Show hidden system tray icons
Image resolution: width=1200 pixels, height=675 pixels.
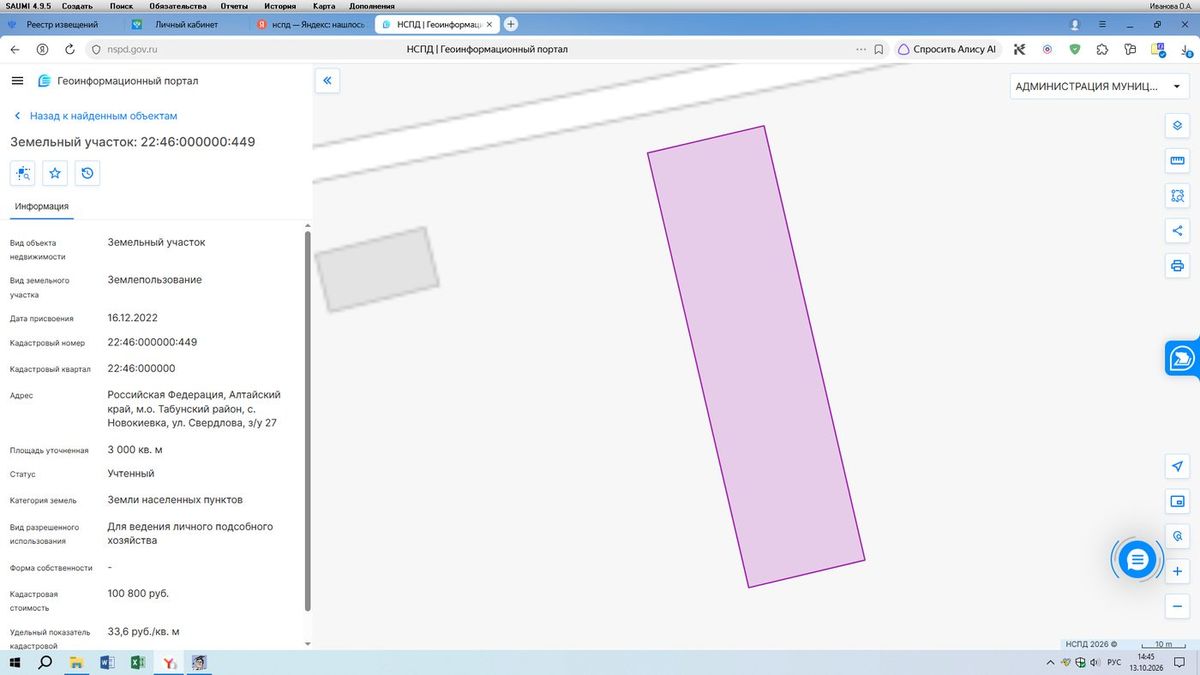point(1049,662)
